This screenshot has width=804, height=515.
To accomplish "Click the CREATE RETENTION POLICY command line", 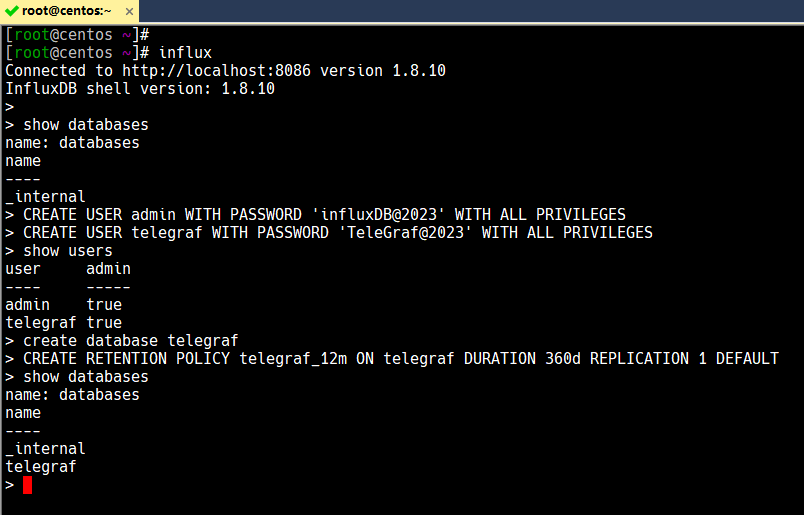I will [x=400, y=359].
